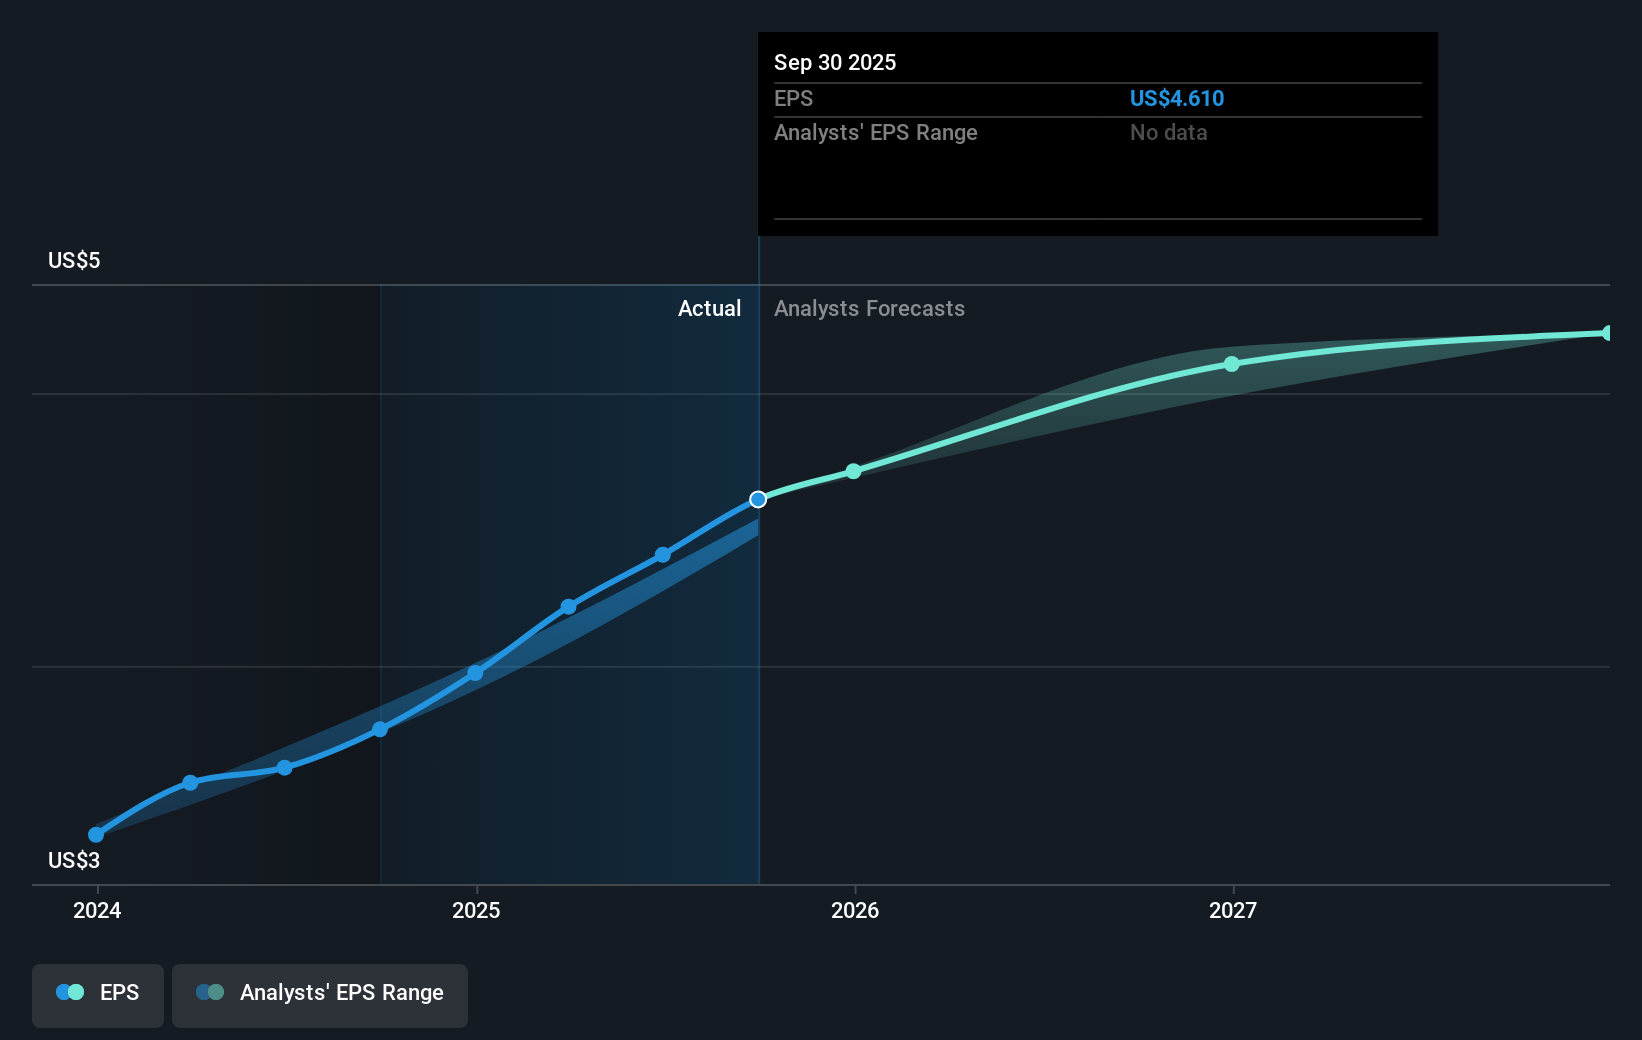Click the second EPS data point after 2024

point(190,782)
